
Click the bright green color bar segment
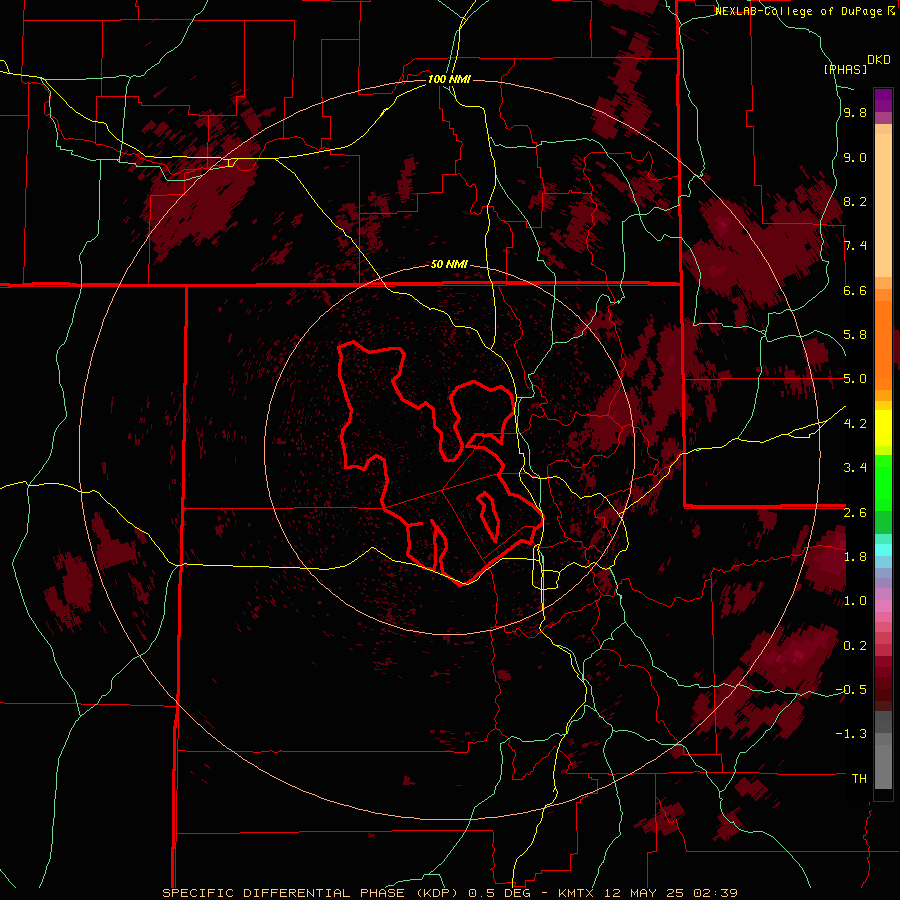(x=883, y=481)
